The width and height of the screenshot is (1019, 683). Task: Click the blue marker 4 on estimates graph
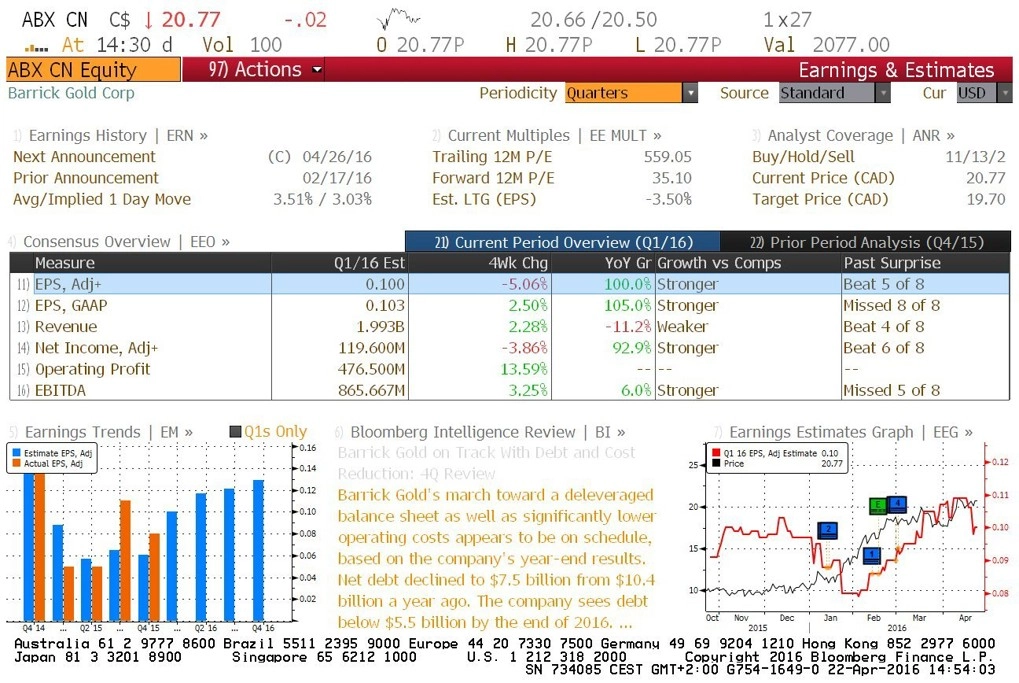tap(897, 504)
